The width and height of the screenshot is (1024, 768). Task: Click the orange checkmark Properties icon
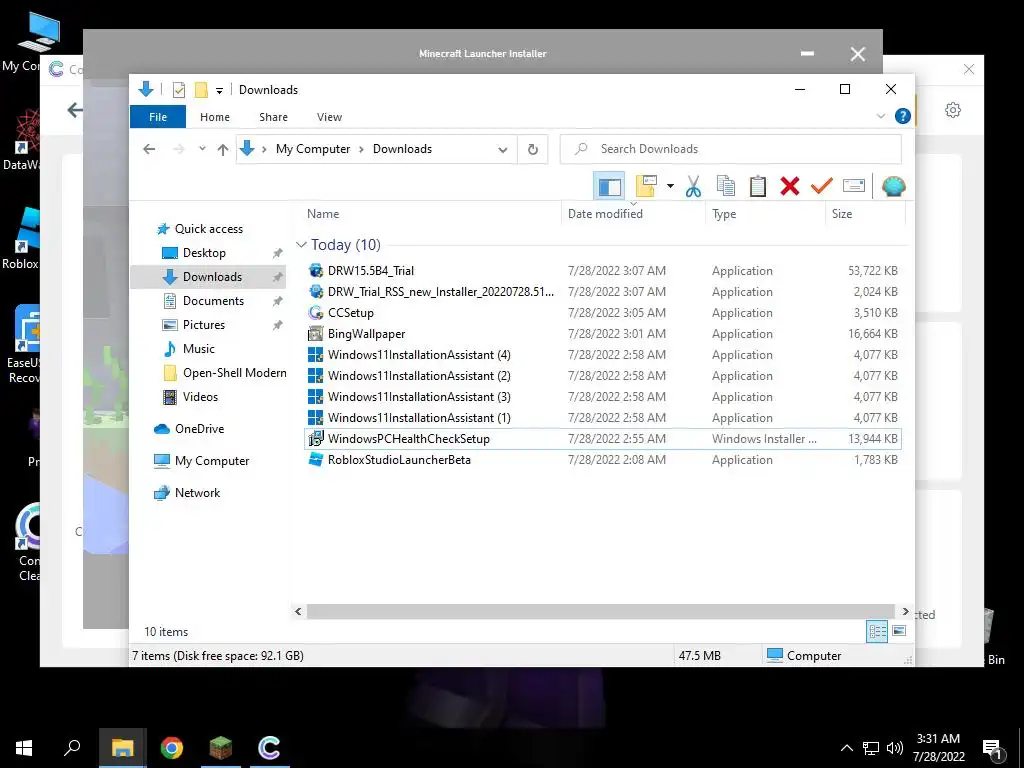tap(822, 186)
